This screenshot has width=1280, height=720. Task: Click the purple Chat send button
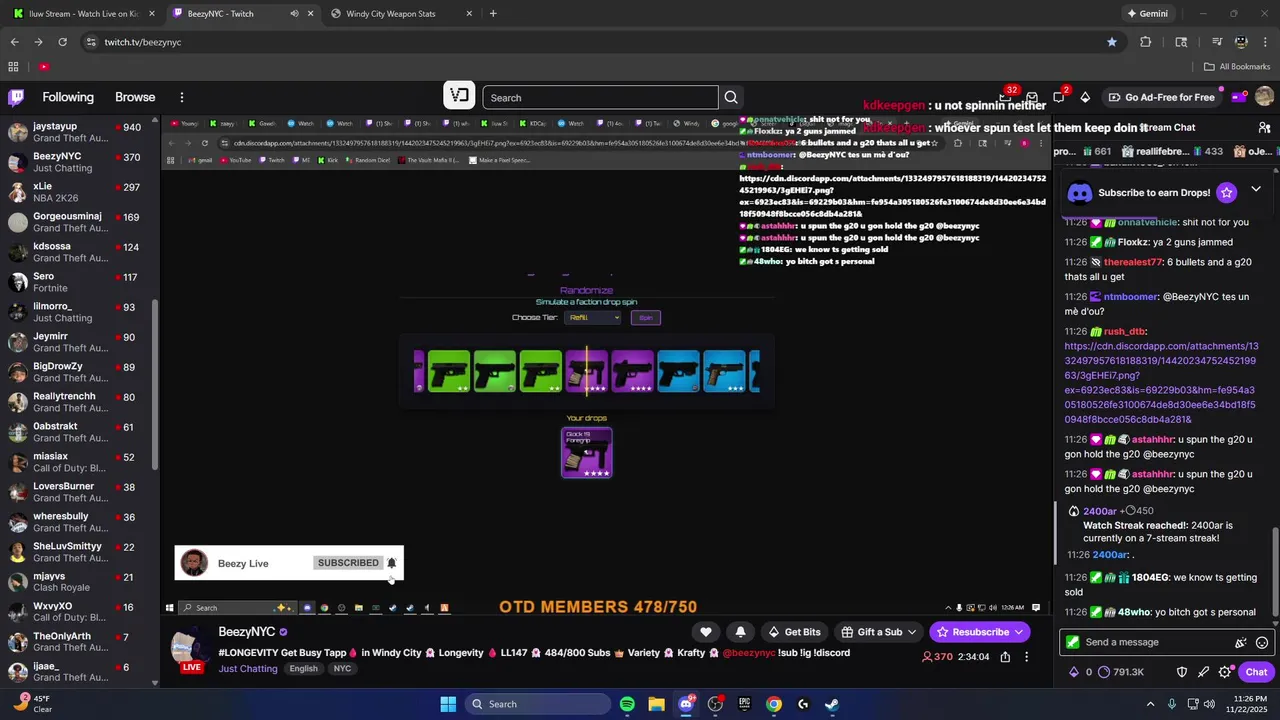[x=1256, y=672]
